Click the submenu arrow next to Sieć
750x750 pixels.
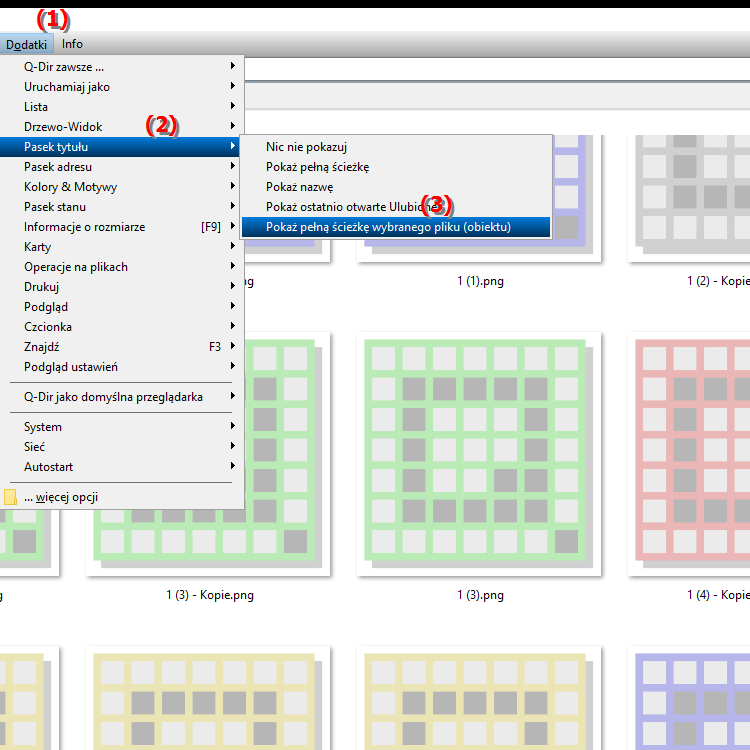click(232, 446)
